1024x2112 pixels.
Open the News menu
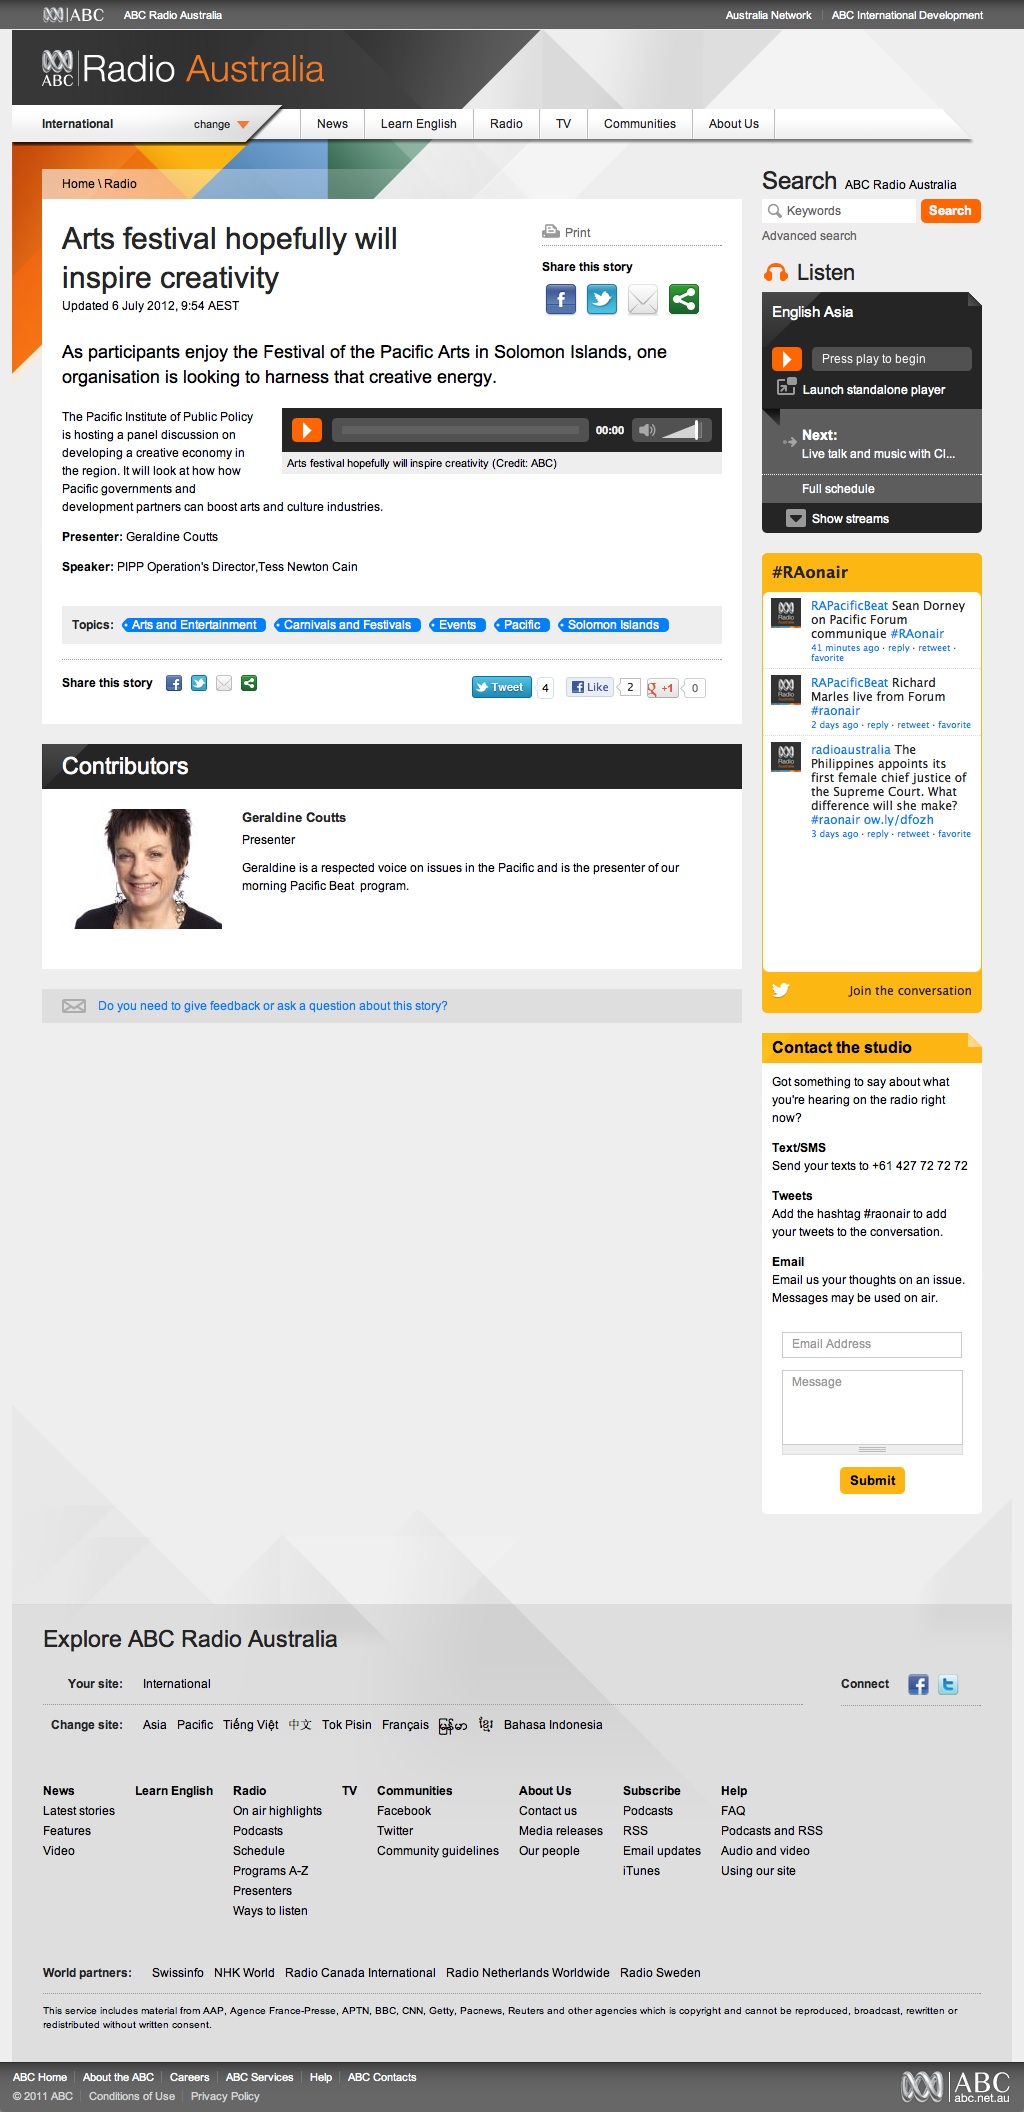tap(333, 124)
